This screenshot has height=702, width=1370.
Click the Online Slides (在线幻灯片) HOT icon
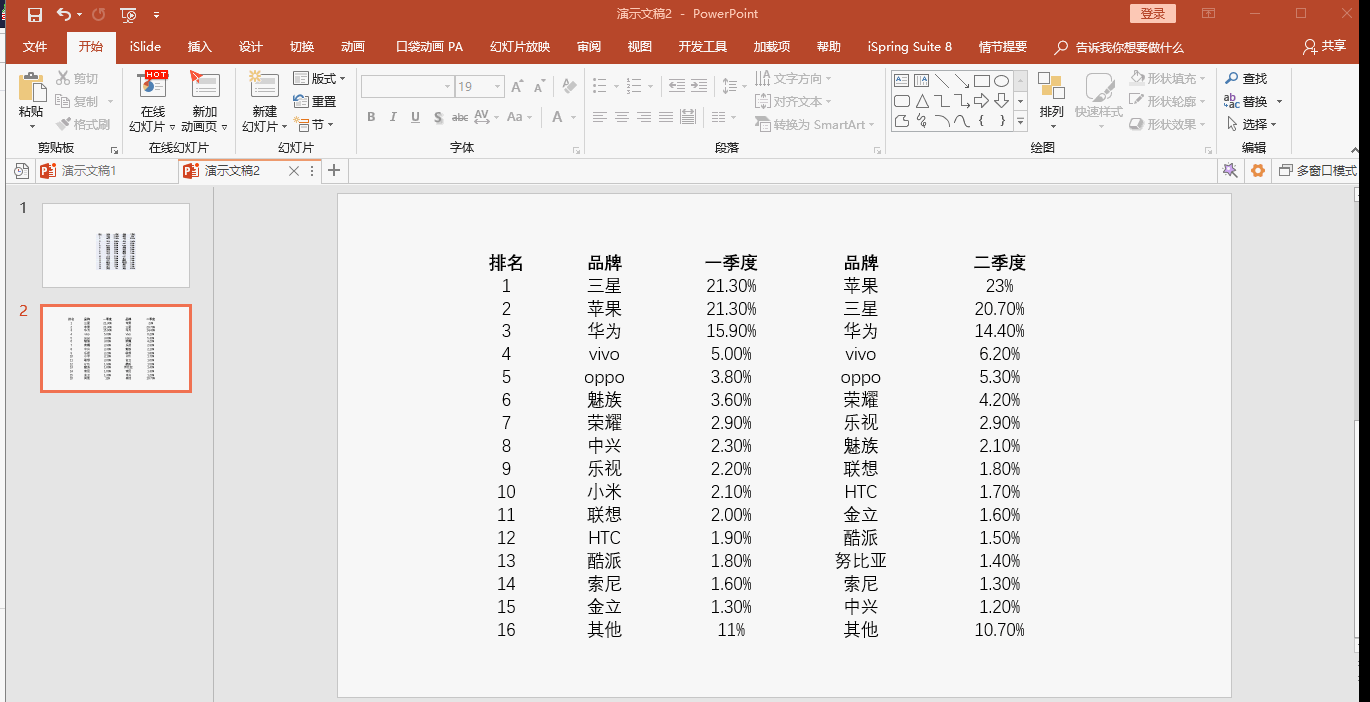pyautogui.click(x=153, y=86)
